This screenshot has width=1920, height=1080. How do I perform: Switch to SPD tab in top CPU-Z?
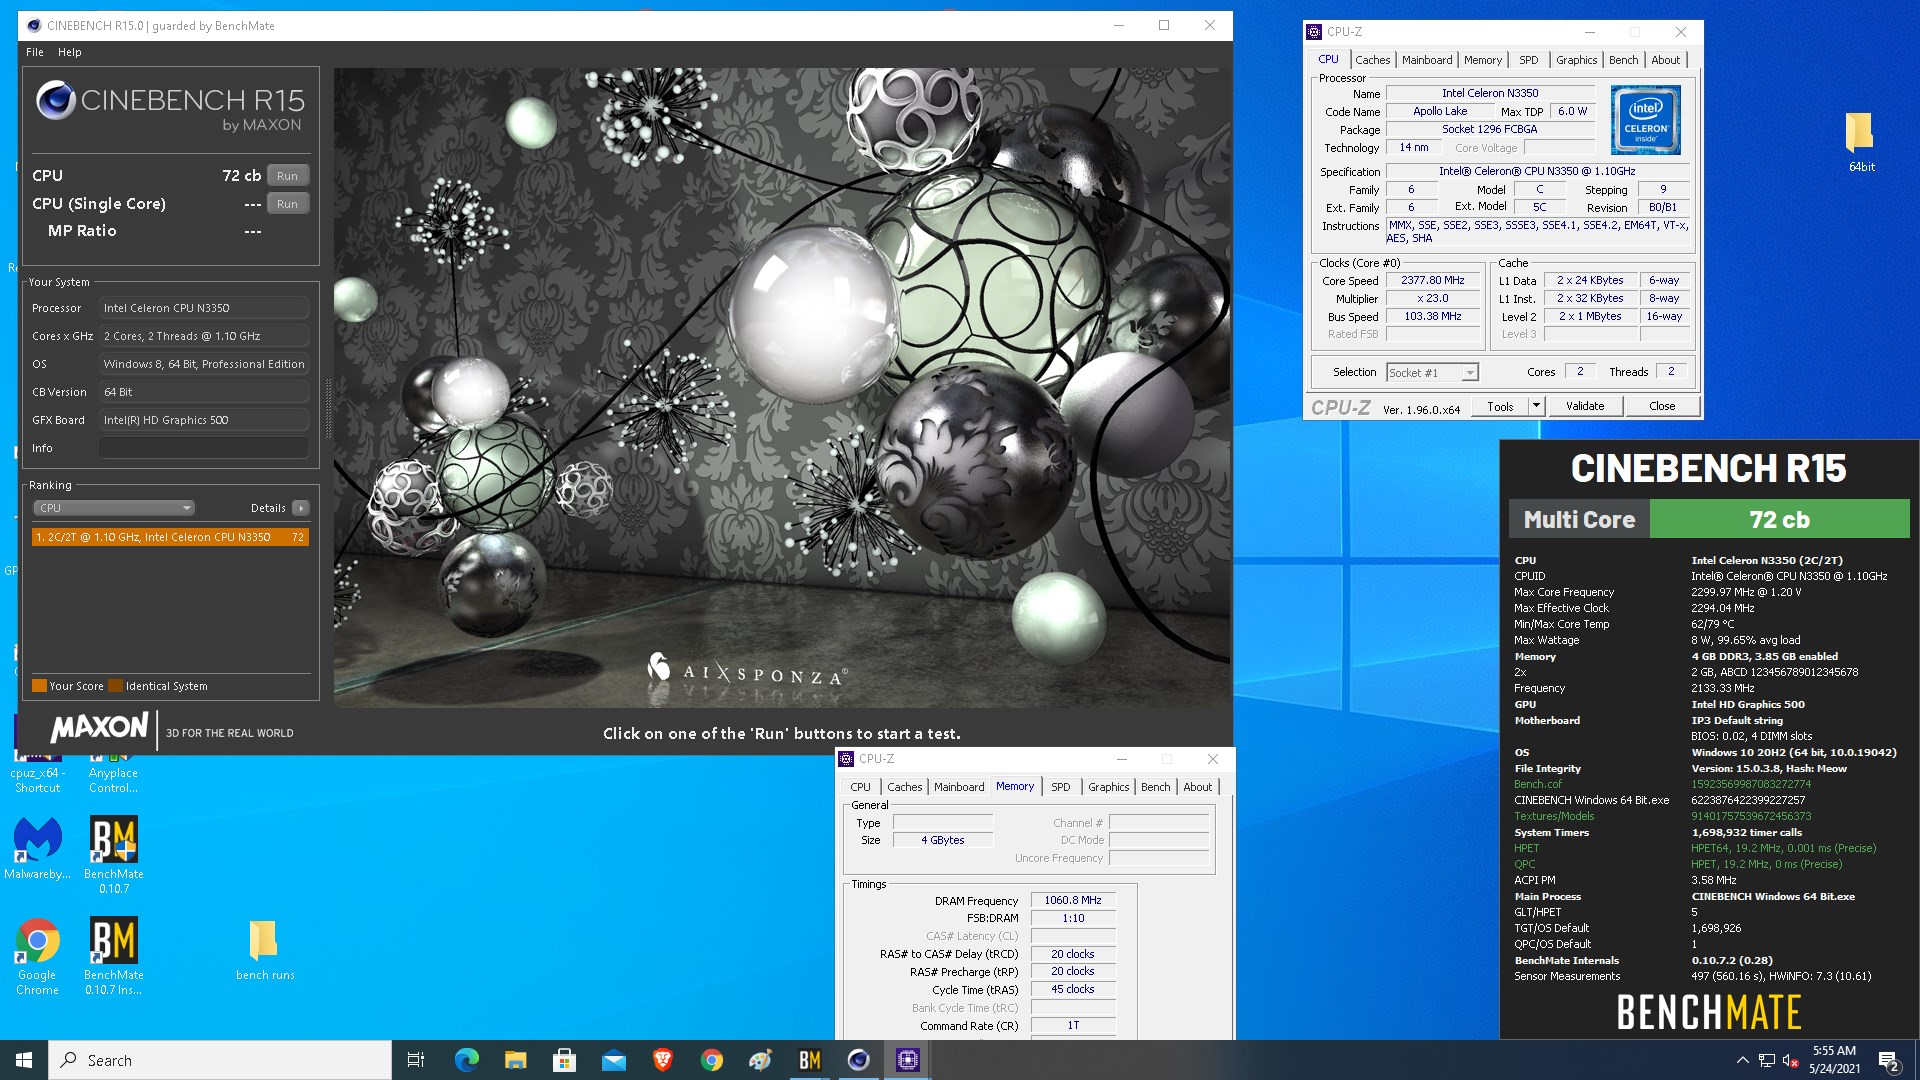[x=1528, y=60]
